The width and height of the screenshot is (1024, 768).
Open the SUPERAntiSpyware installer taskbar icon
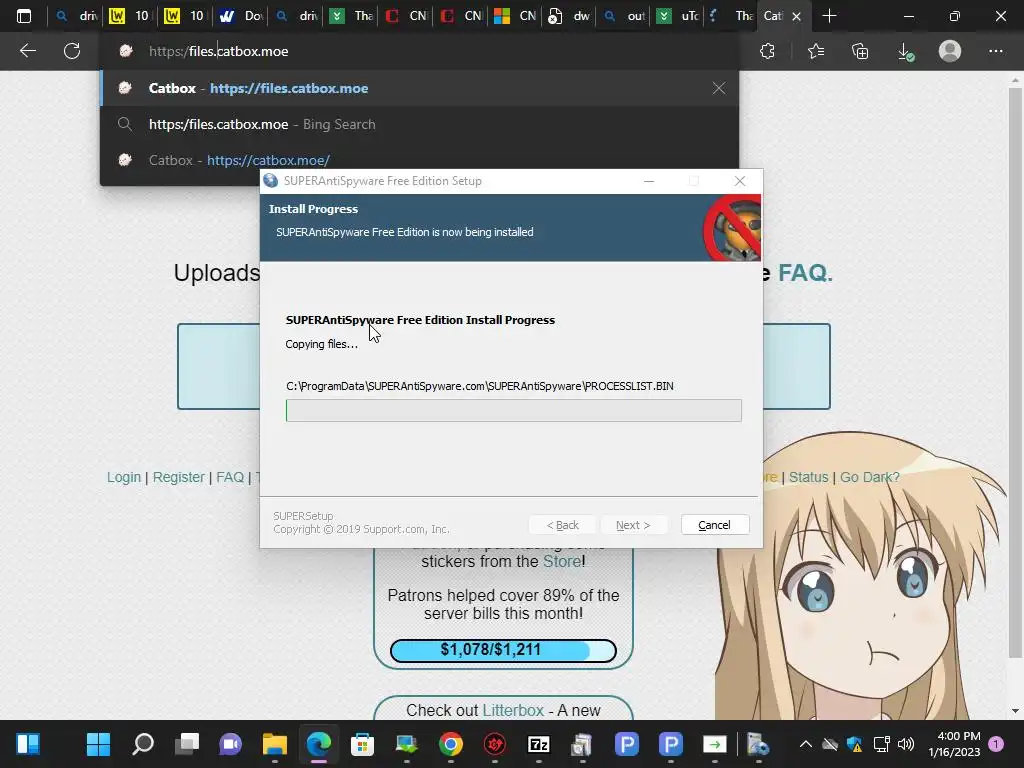(758, 744)
